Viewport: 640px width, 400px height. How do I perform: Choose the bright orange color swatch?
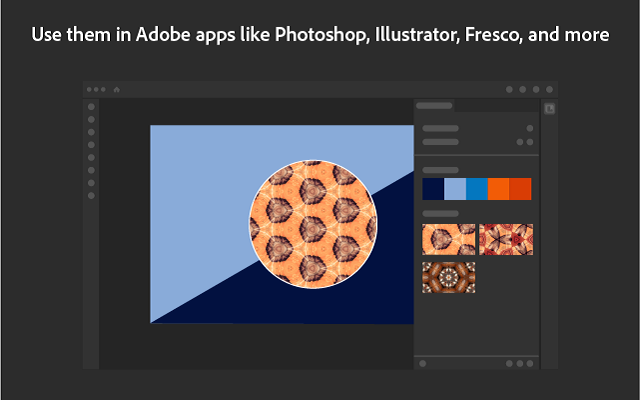click(x=498, y=189)
